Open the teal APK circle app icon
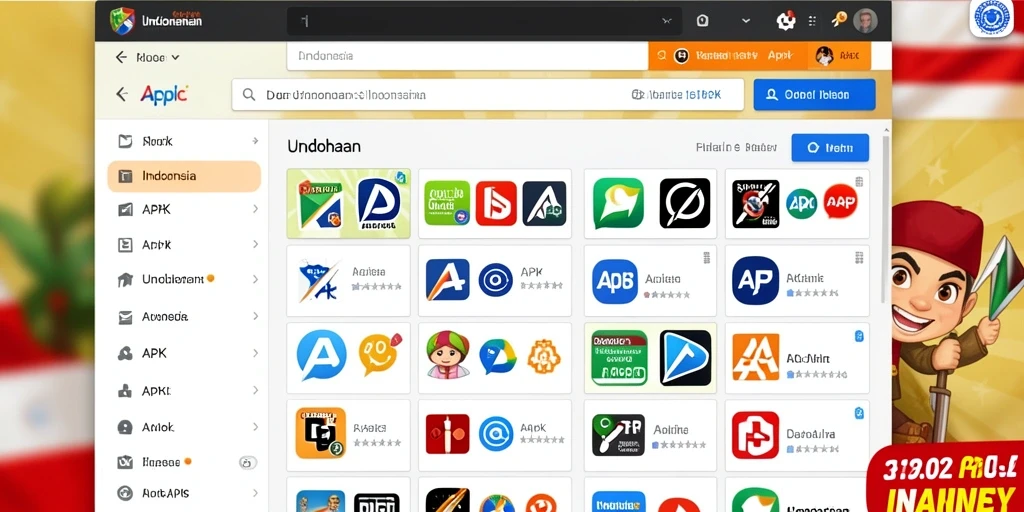1024x512 pixels. (x=801, y=203)
